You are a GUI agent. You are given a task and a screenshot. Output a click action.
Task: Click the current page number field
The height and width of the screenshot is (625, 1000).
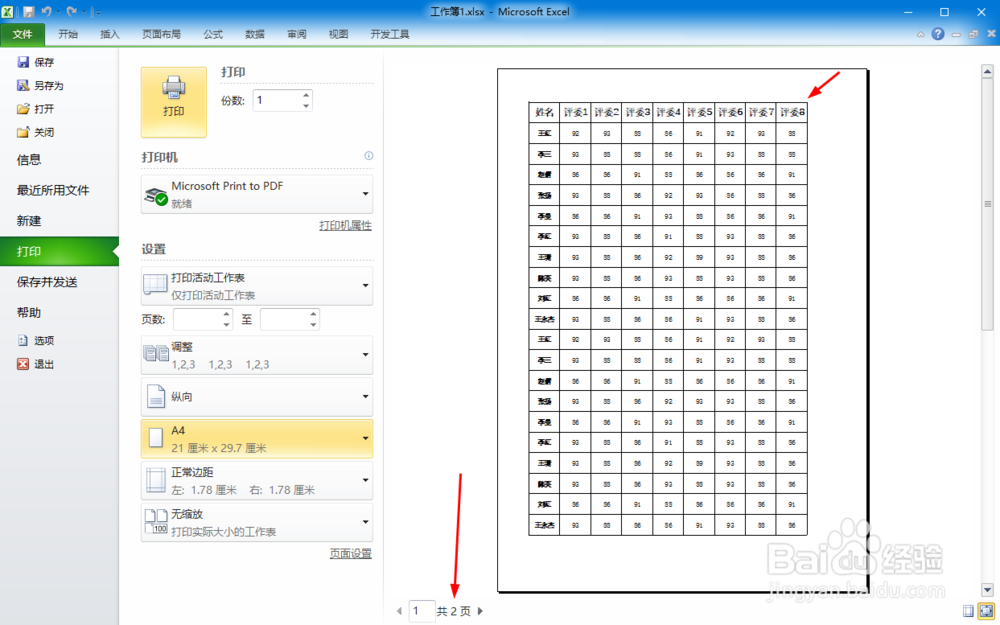coord(422,611)
